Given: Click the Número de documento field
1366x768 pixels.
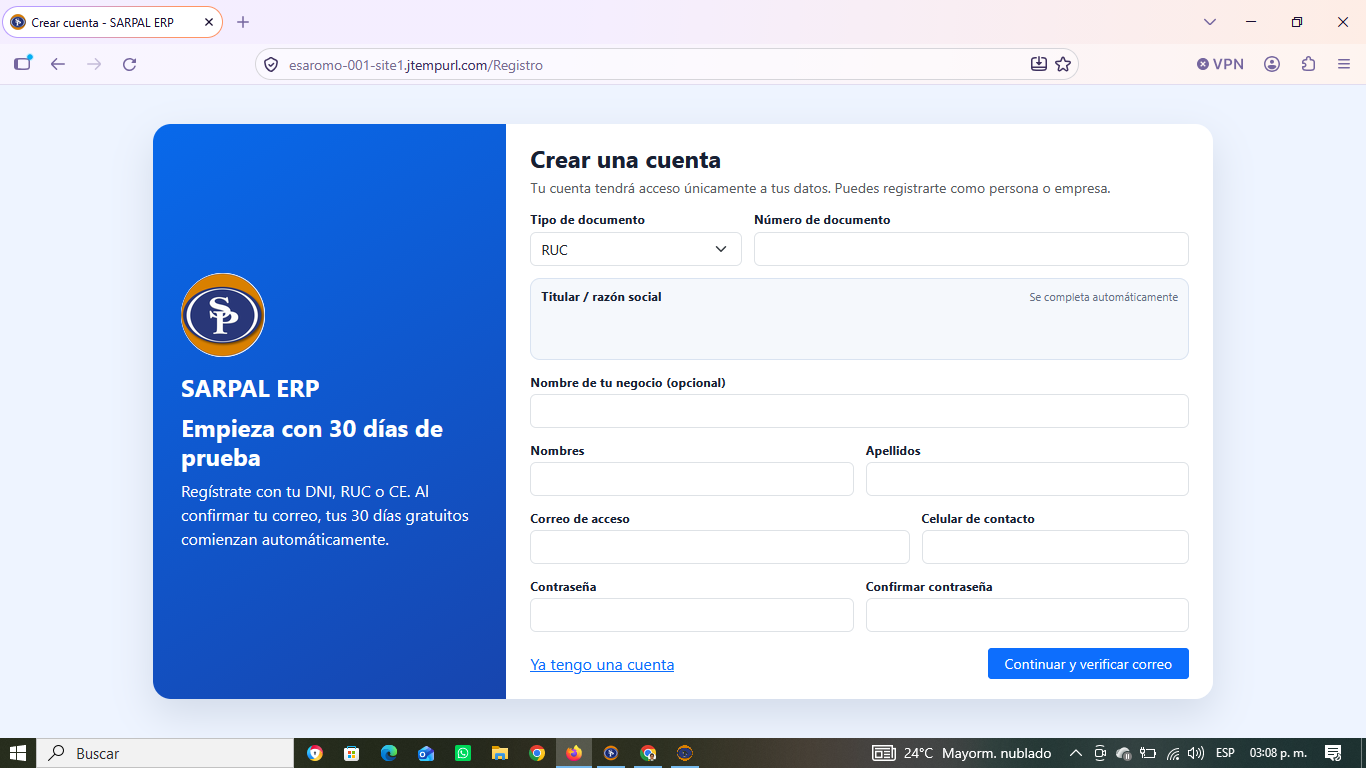Looking at the screenshot, I should [971, 249].
